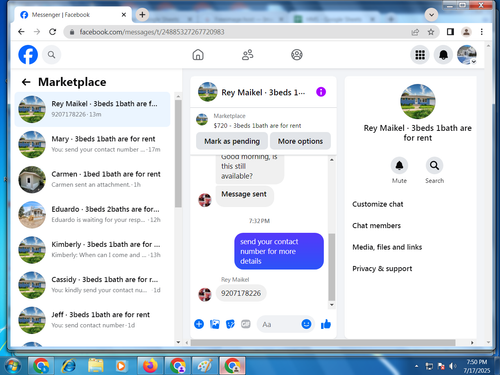The image size is (500, 375).
Task: Open conversation information purple icon
Action: [321, 92]
